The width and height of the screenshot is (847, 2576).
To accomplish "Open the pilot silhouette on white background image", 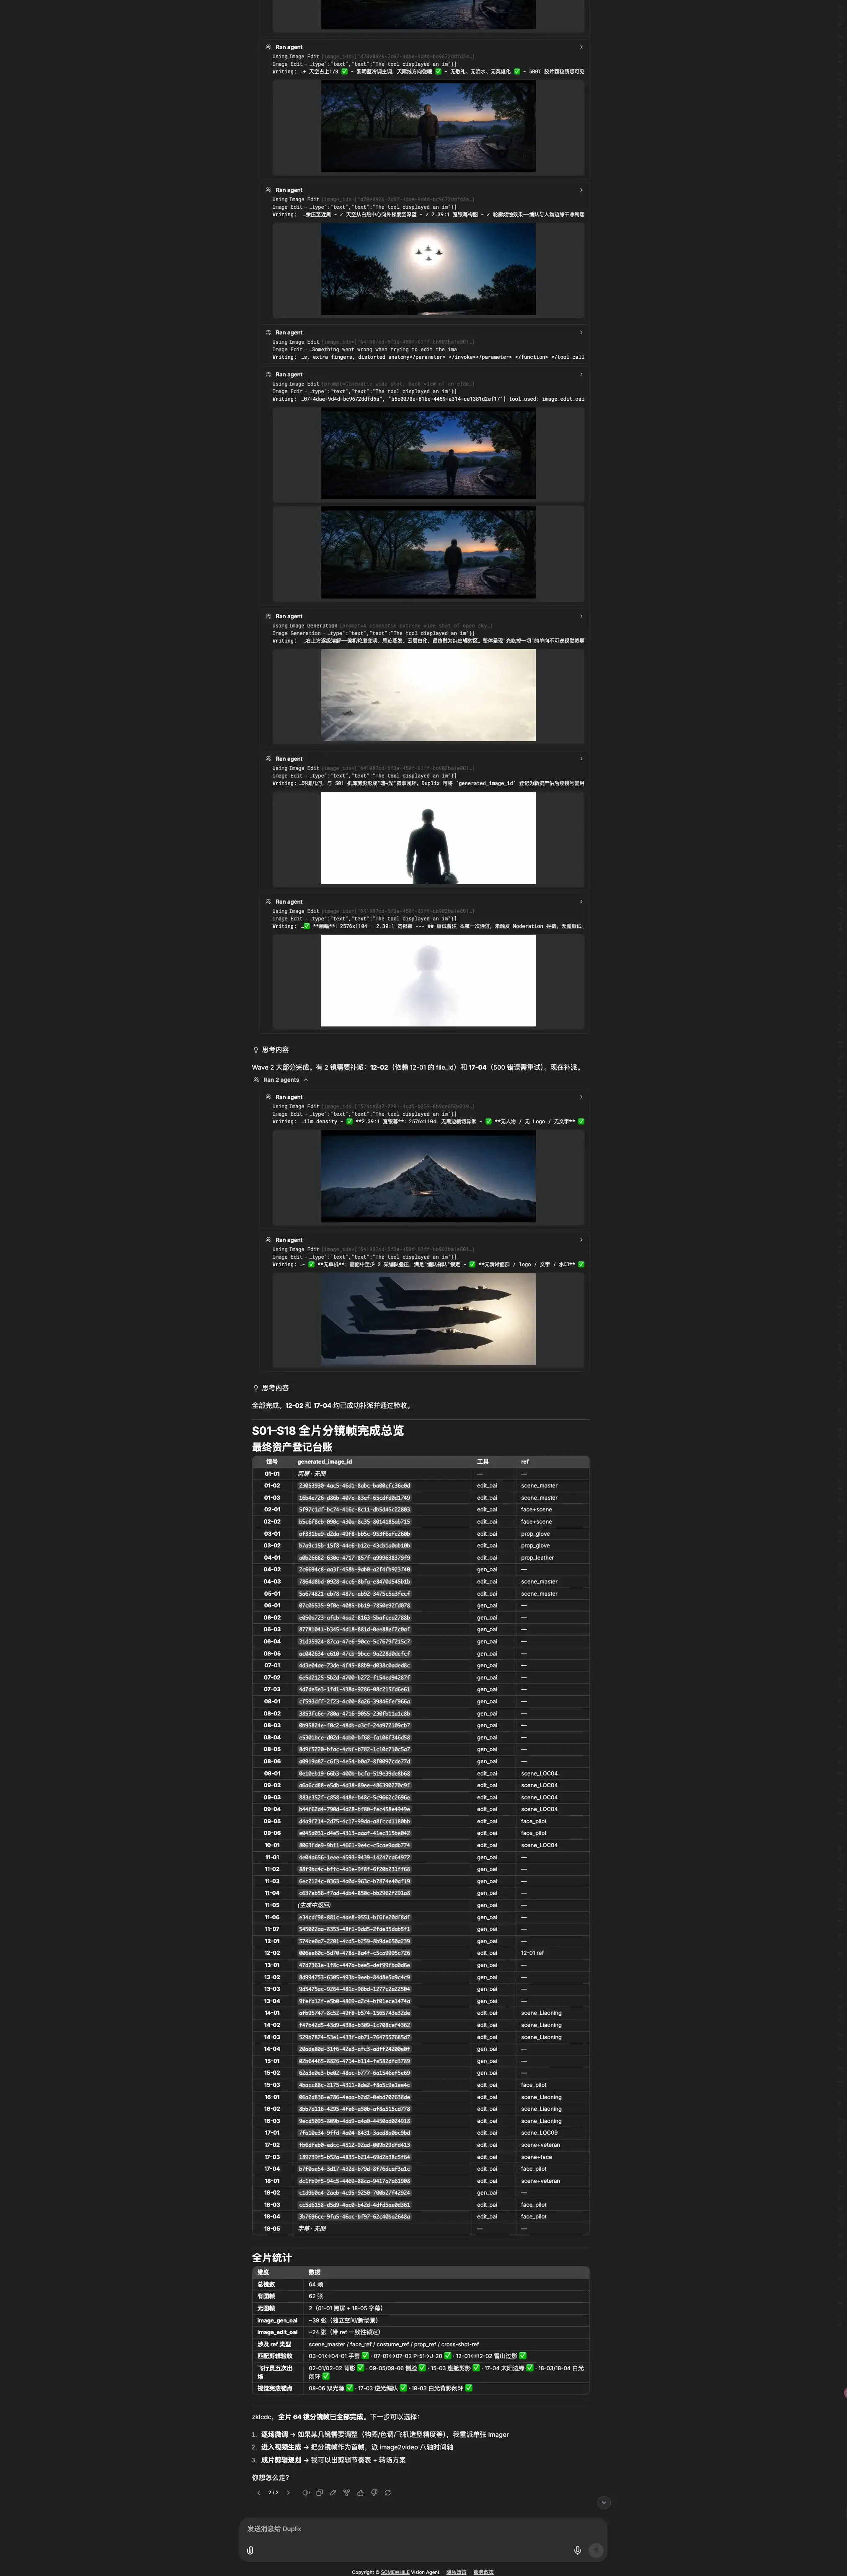I will (x=428, y=838).
